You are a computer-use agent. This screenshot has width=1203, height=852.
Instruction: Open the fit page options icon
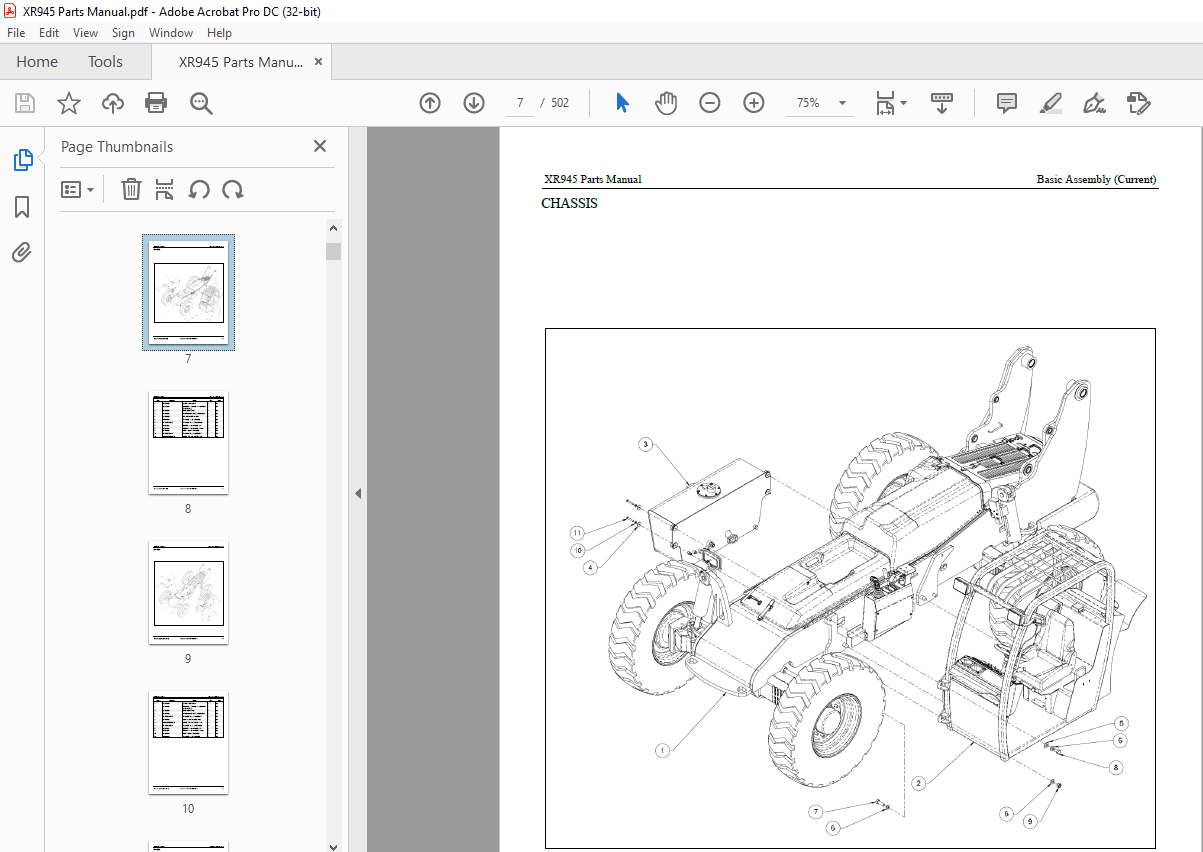click(x=890, y=103)
